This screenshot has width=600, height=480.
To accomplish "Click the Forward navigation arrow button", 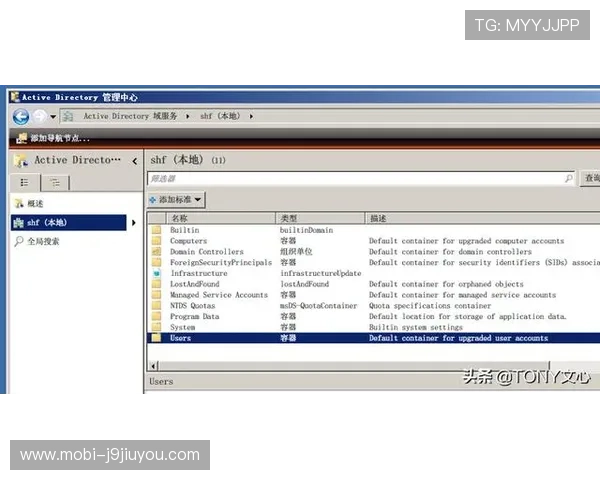I will (x=39, y=116).
